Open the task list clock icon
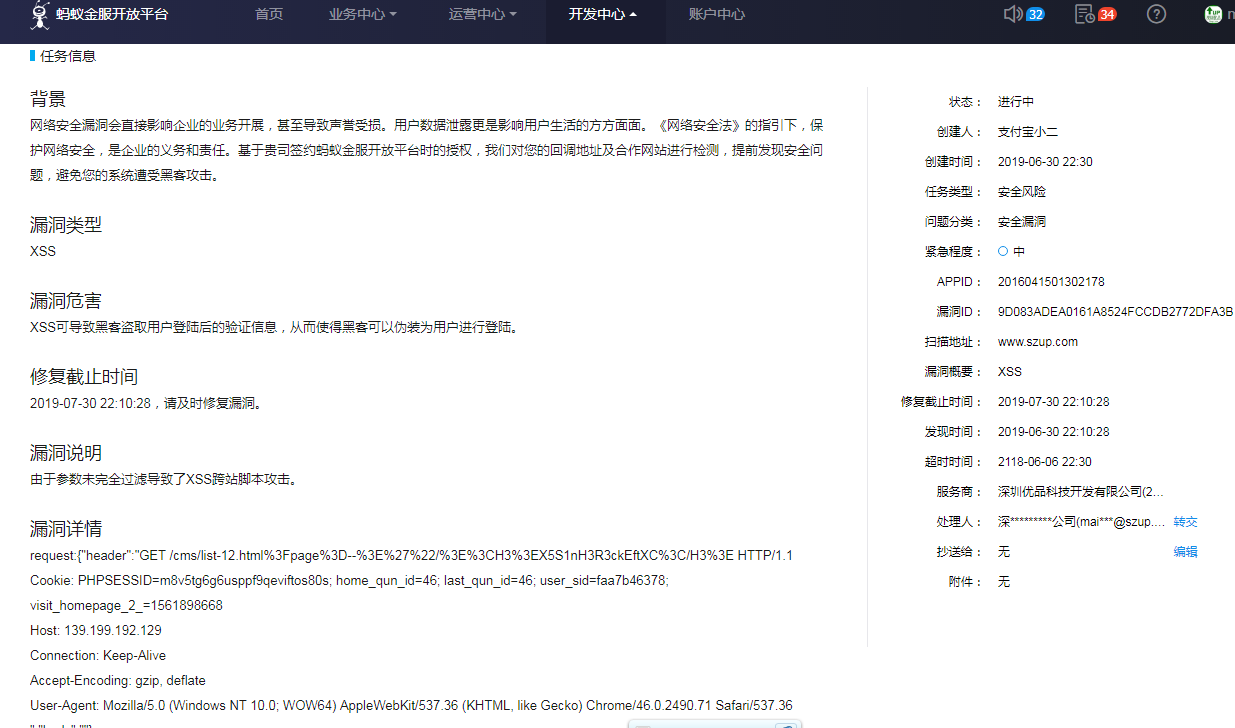This screenshot has height=728, width=1235. pos(1083,14)
